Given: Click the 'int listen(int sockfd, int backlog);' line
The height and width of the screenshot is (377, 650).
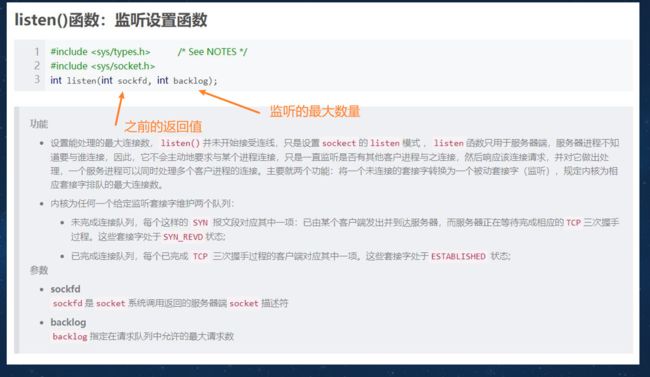Looking at the screenshot, I should click(x=133, y=80).
